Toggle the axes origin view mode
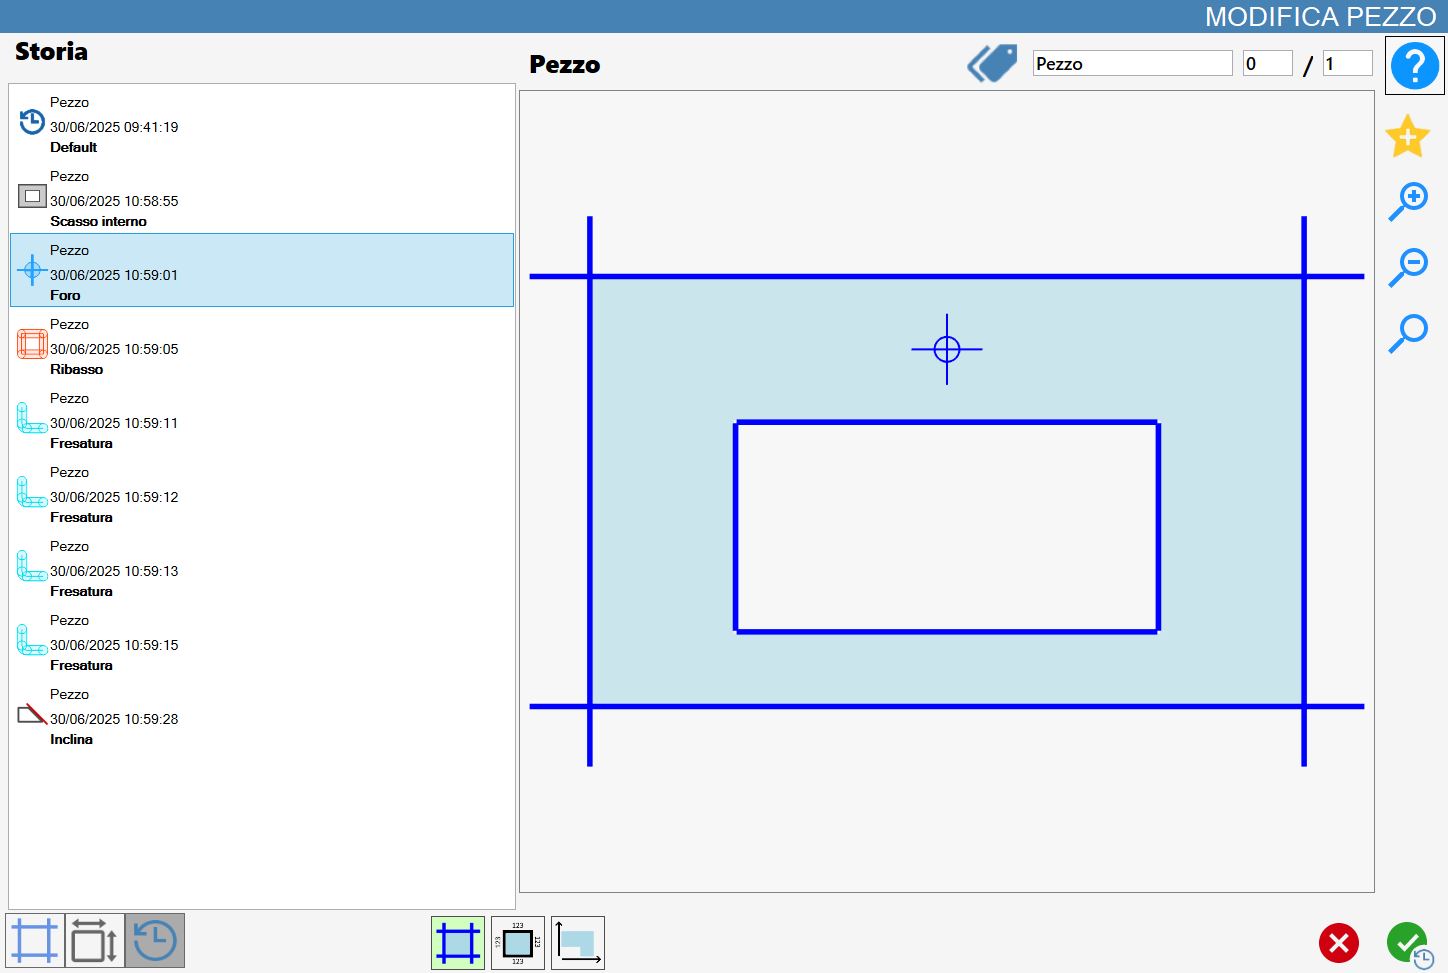The width and height of the screenshot is (1448, 973). [x=578, y=943]
